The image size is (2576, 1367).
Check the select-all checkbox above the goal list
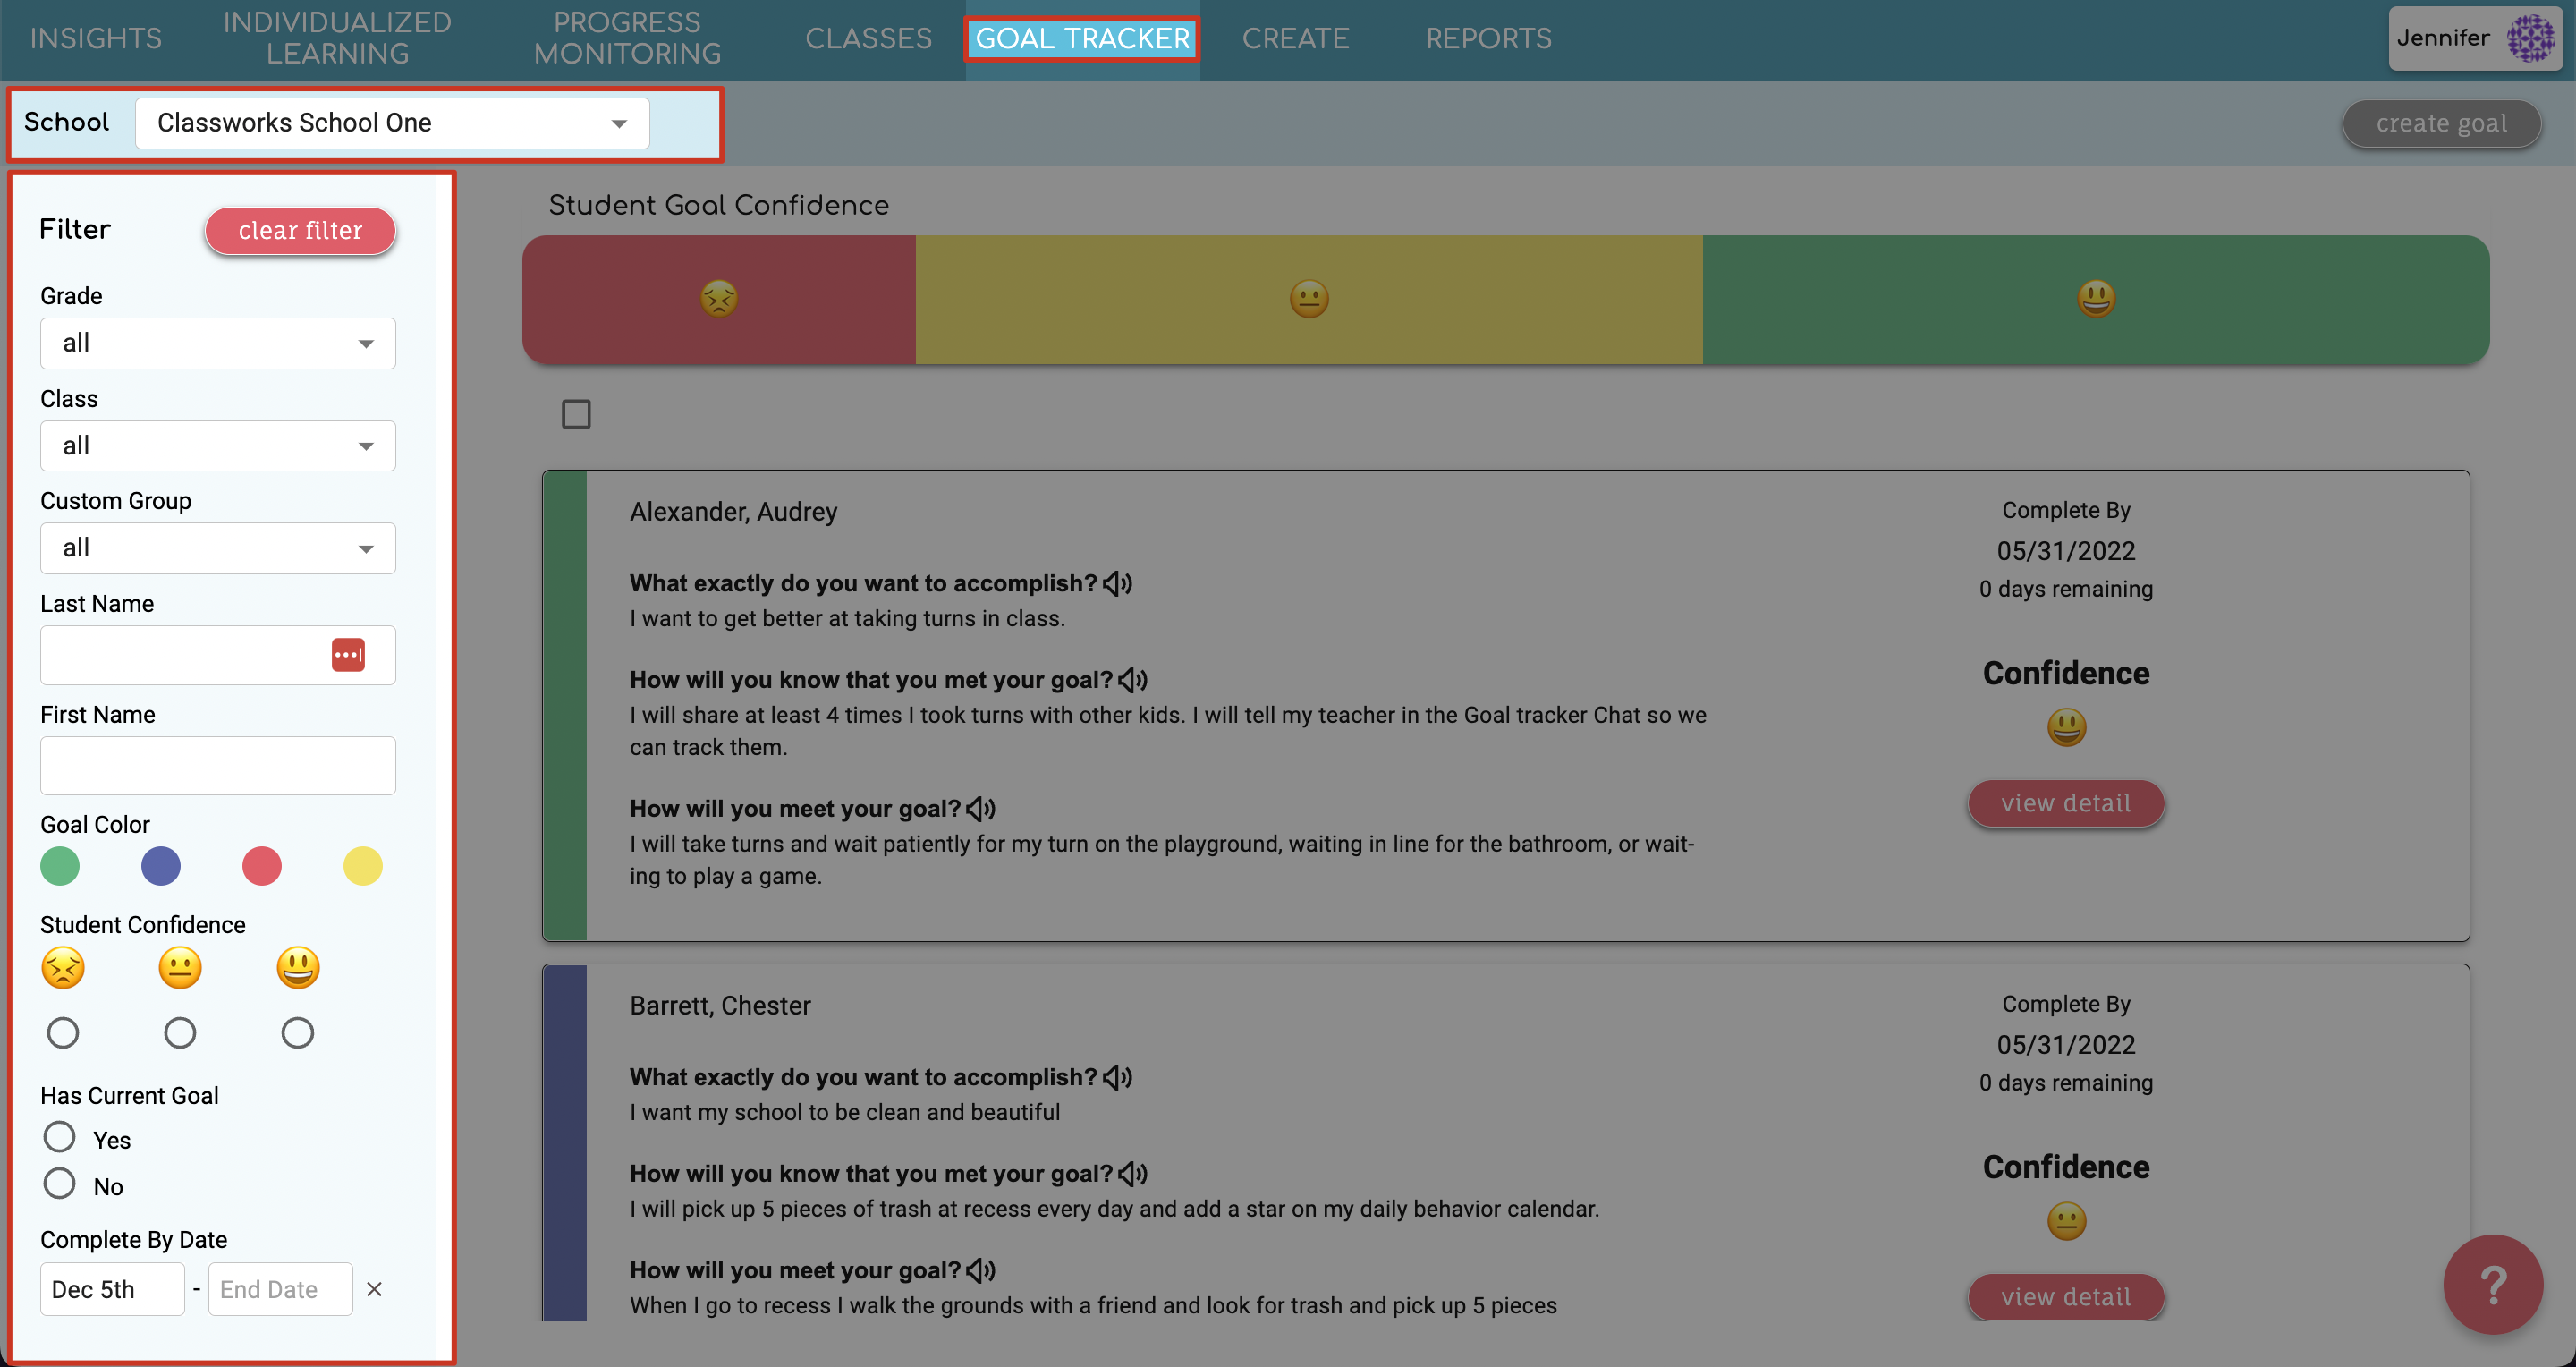click(x=575, y=413)
